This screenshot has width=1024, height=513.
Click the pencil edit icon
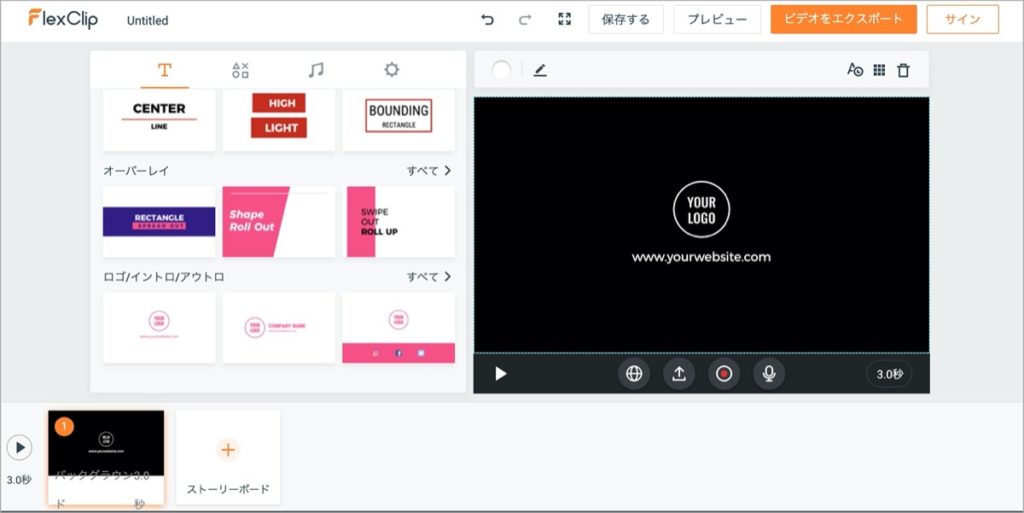pos(539,70)
